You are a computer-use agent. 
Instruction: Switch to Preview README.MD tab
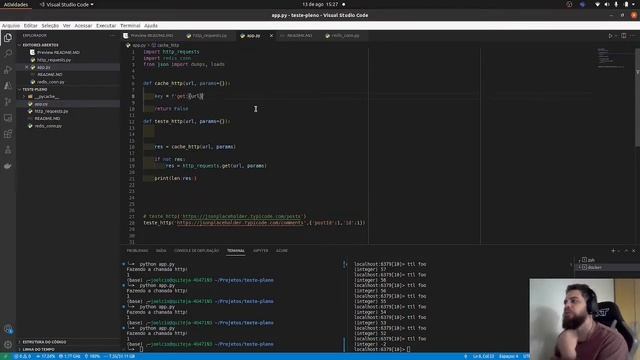(151, 36)
